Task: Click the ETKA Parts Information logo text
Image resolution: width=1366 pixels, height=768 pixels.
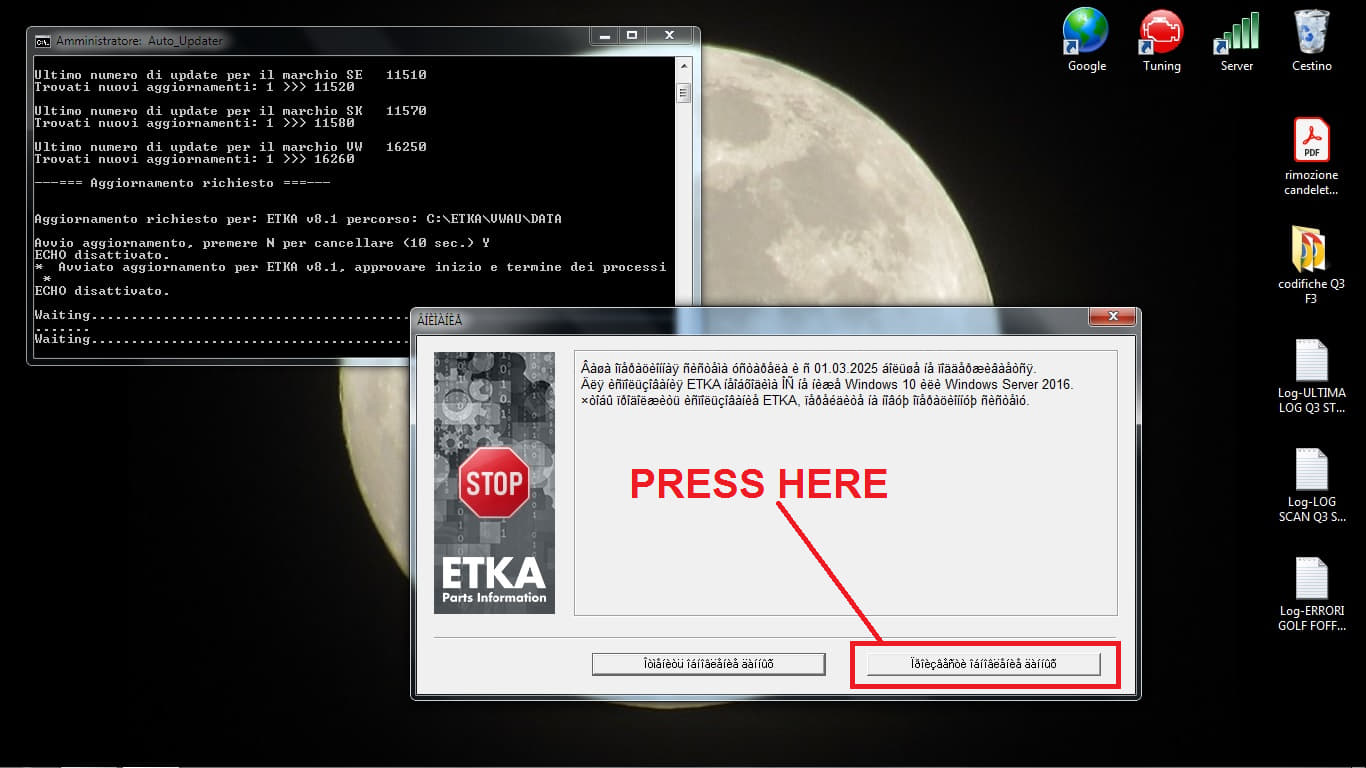Action: (494, 581)
